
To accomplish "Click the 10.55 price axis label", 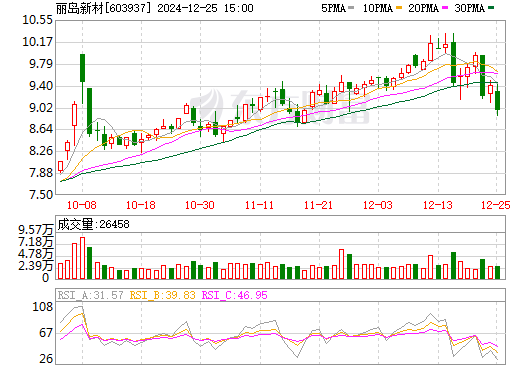I will tap(37, 20).
